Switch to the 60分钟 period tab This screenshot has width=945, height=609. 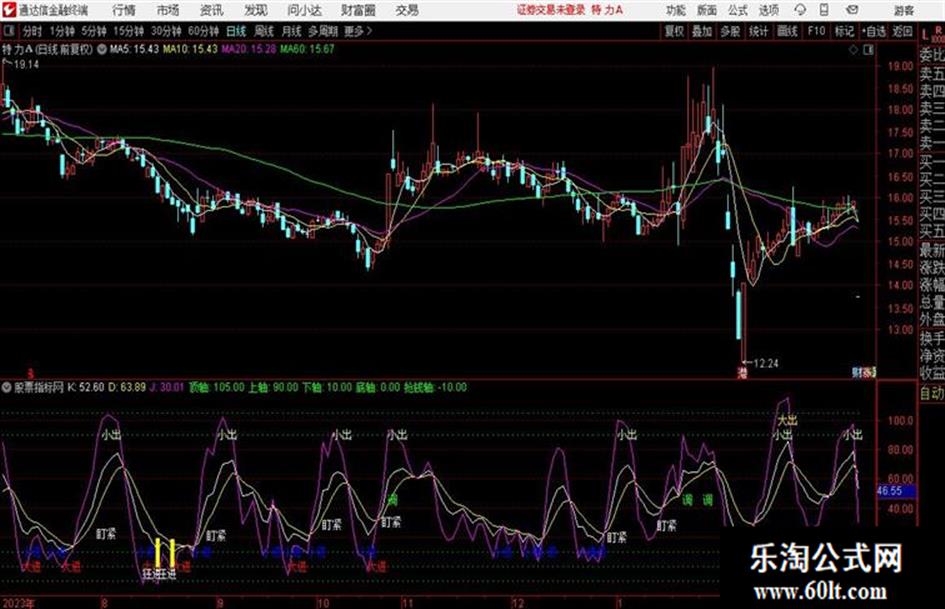tap(203, 31)
